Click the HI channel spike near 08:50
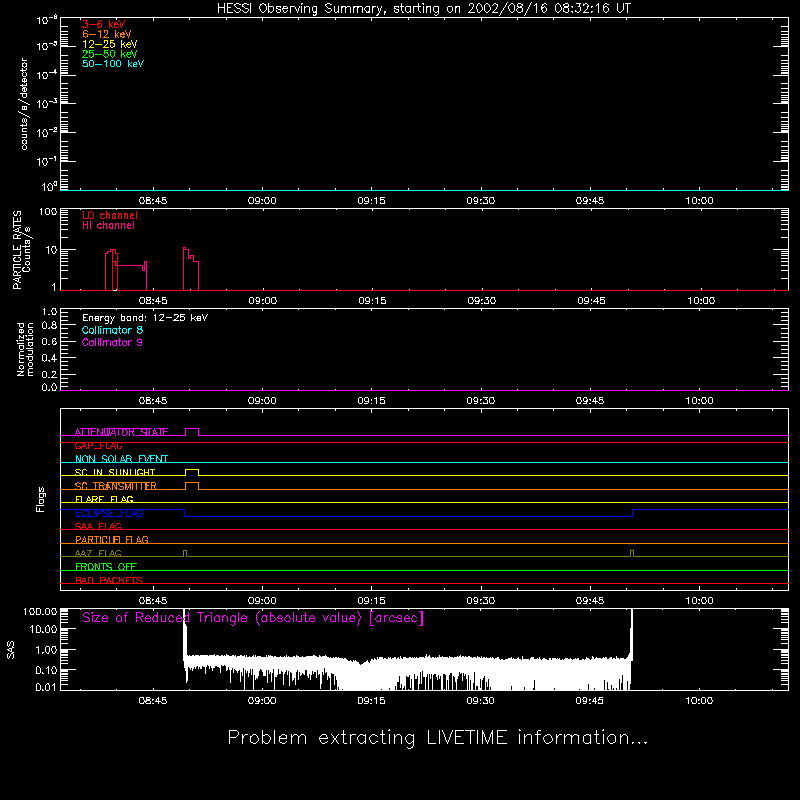The height and width of the screenshot is (800, 800). click(191, 269)
